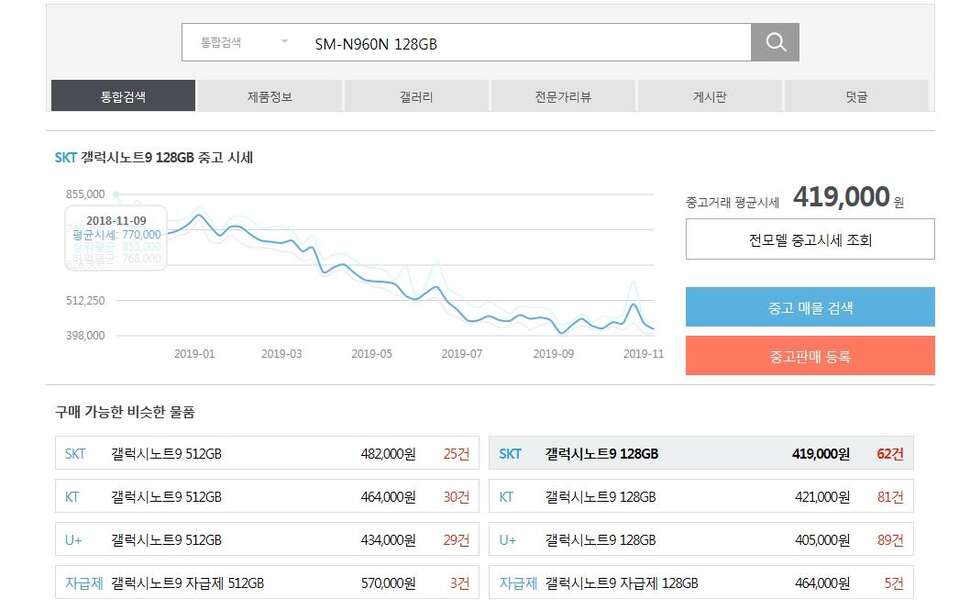Click 구매 가능한 비슷한 물품 heading
The width and height of the screenshot is (970, 610).
coord(125,412)
